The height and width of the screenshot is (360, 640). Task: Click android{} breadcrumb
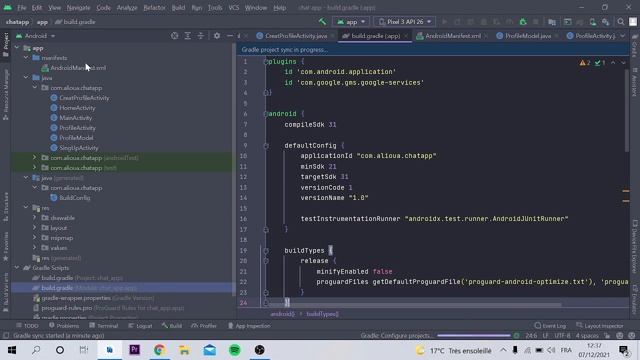(282, 314)
